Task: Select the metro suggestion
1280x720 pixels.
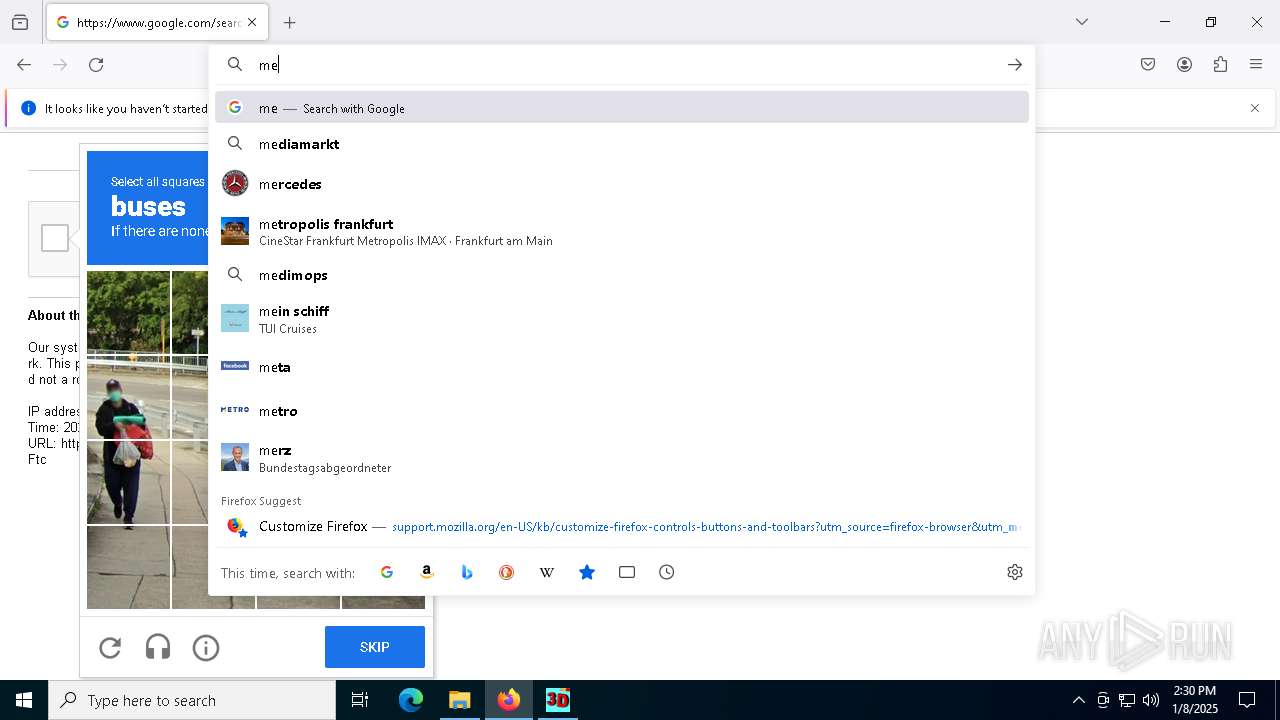Action: [x=622, y=411]
